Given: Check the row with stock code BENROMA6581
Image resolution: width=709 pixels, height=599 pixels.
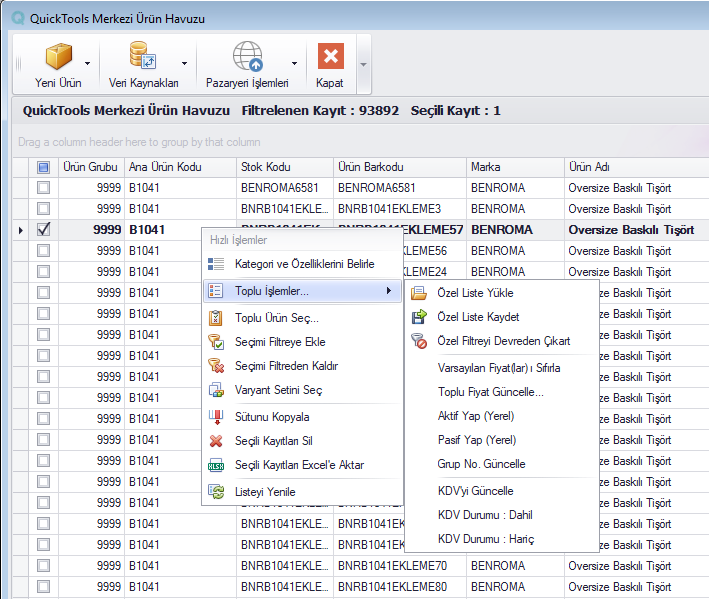Looking at the screenshot, I should pos(43,188).
